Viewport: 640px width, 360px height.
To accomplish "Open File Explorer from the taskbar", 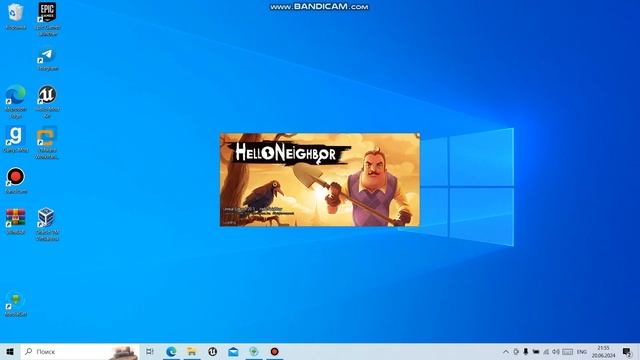I will click(191, 351).
